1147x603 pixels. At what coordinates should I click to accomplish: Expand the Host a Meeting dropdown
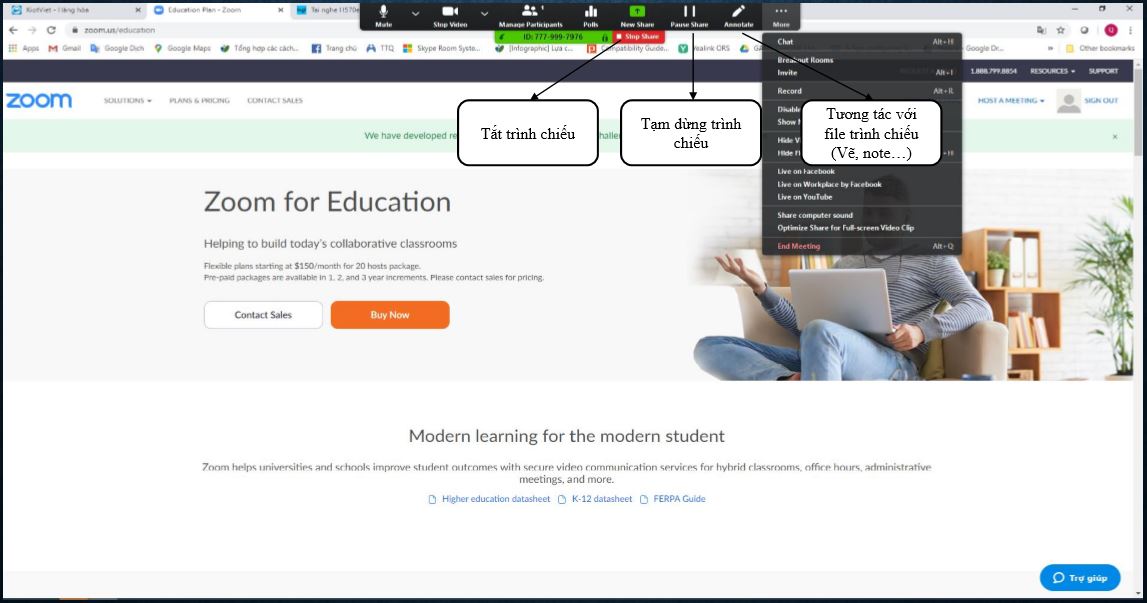pyautogui.click(x=1010, y=101)
